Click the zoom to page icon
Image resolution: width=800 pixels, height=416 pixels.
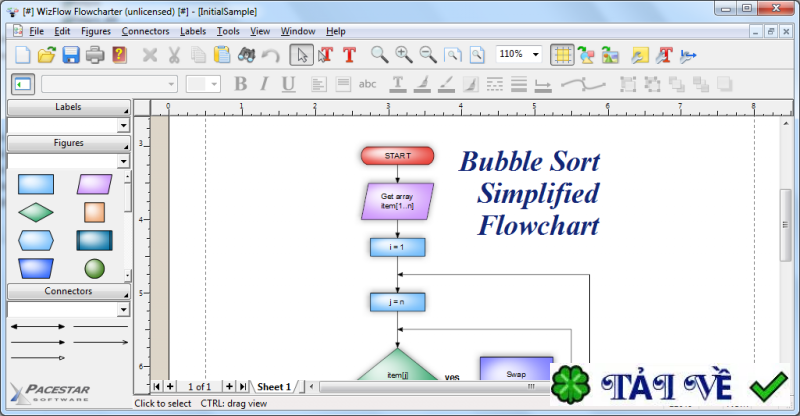477,55
